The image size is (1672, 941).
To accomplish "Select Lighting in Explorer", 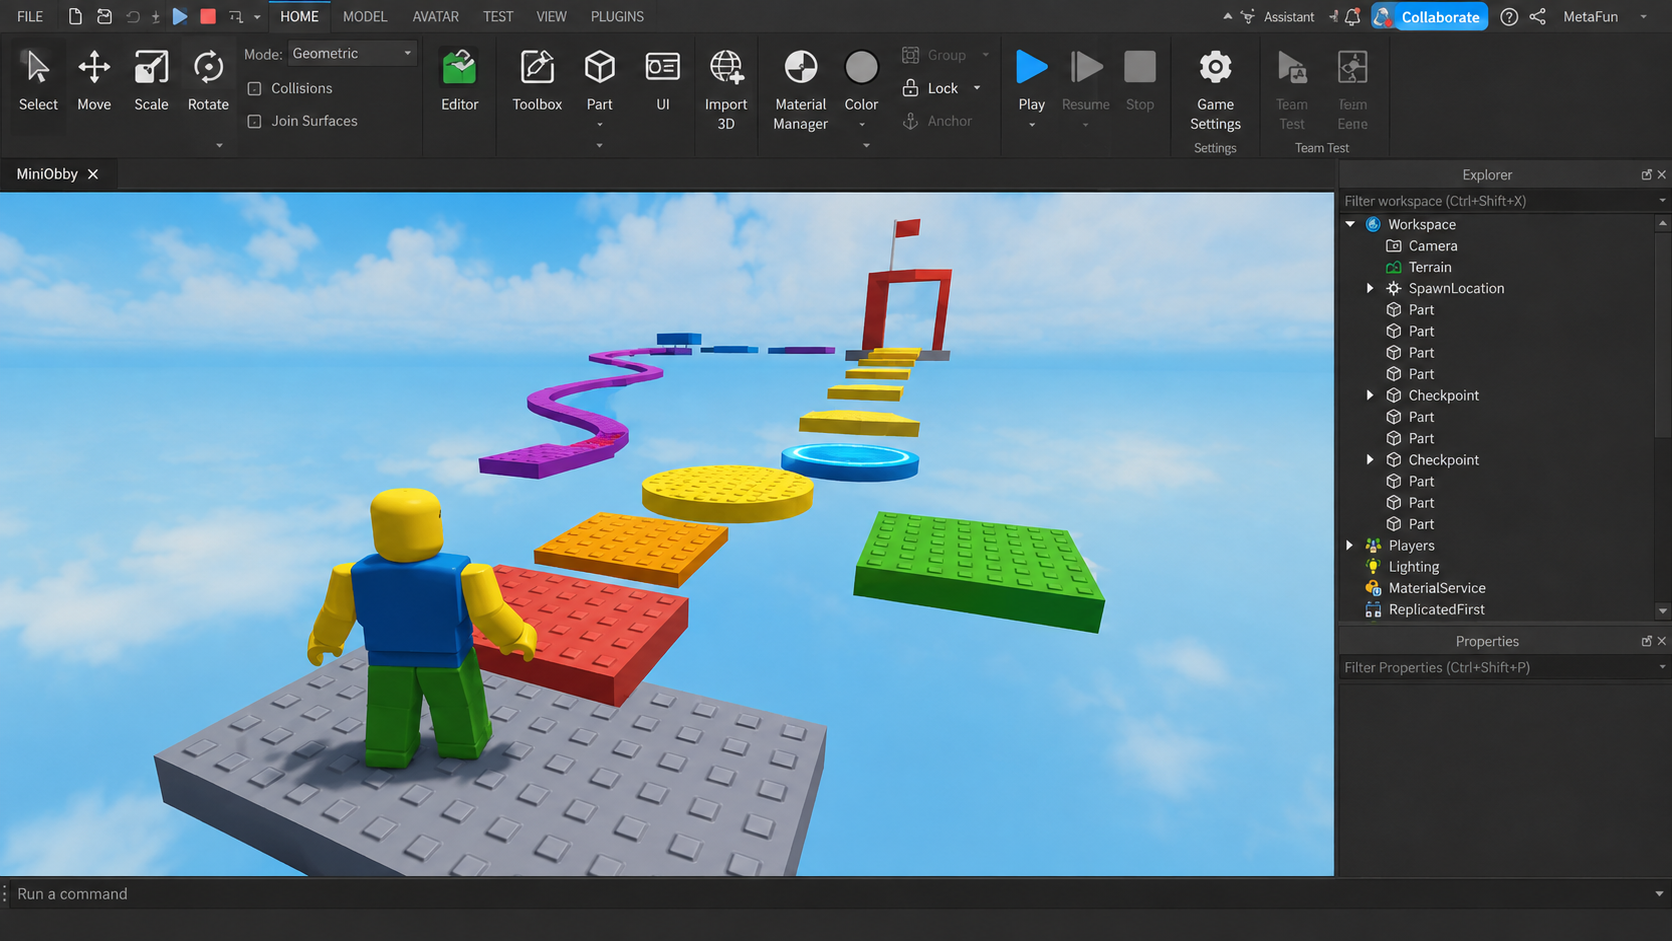I will tap(1414, 567).
